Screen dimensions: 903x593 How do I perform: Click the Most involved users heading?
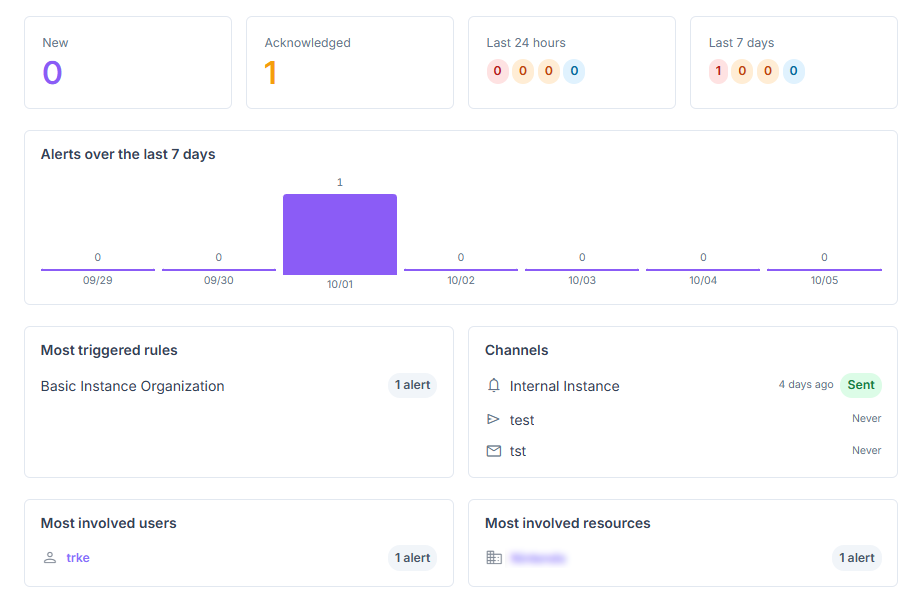tap(108, 523)
